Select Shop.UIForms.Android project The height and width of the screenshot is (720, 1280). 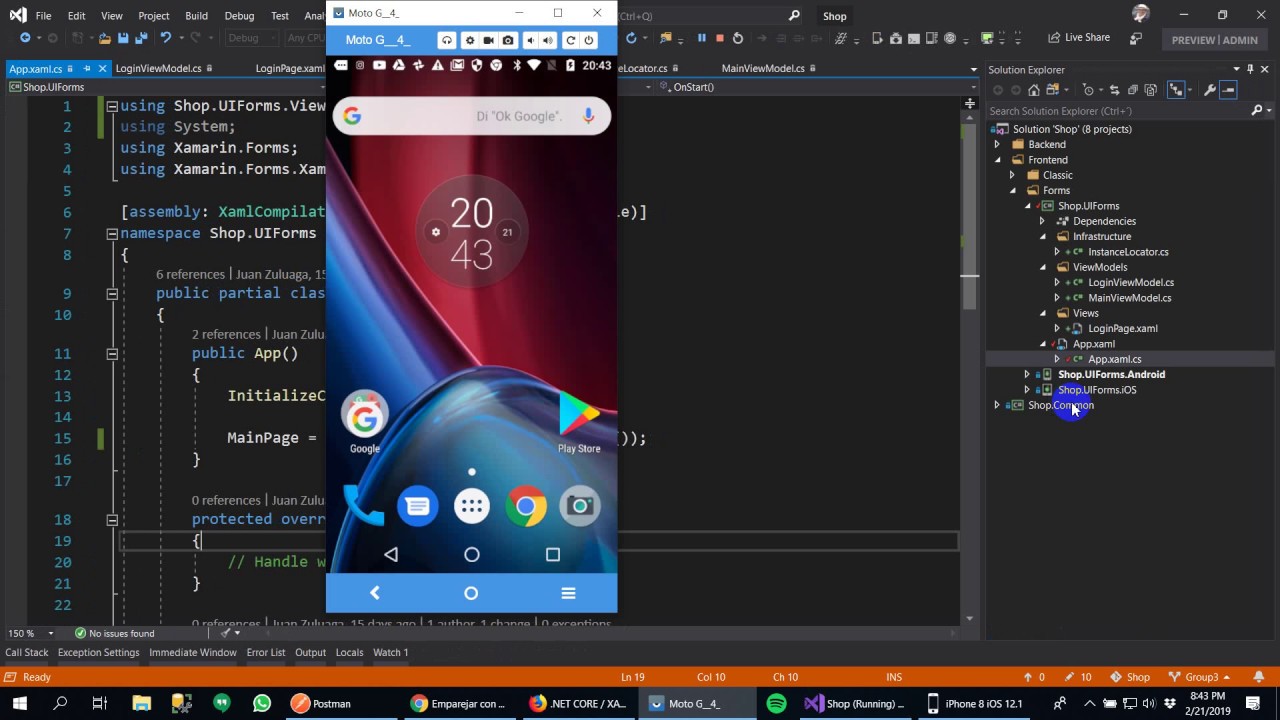pyautogui.click(x=1111, y=374)
